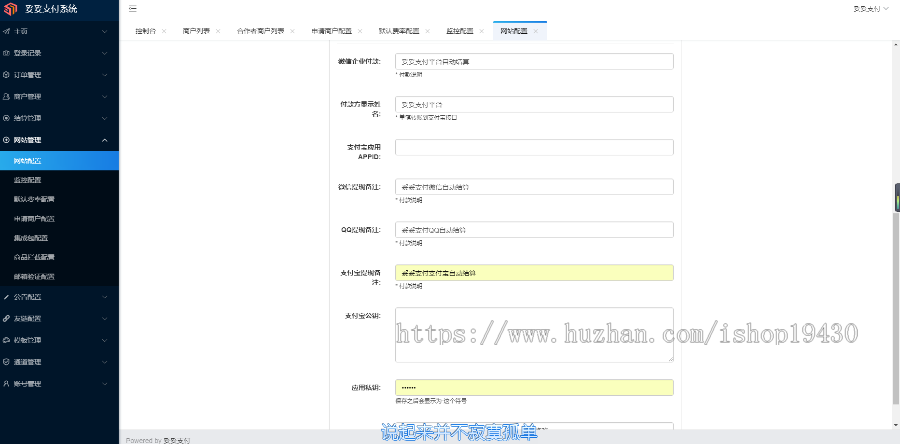The width and height of the screenshot is (900, 444).
Task: Click the 公告配置 pencil icon
Action: tap(6, 297)
